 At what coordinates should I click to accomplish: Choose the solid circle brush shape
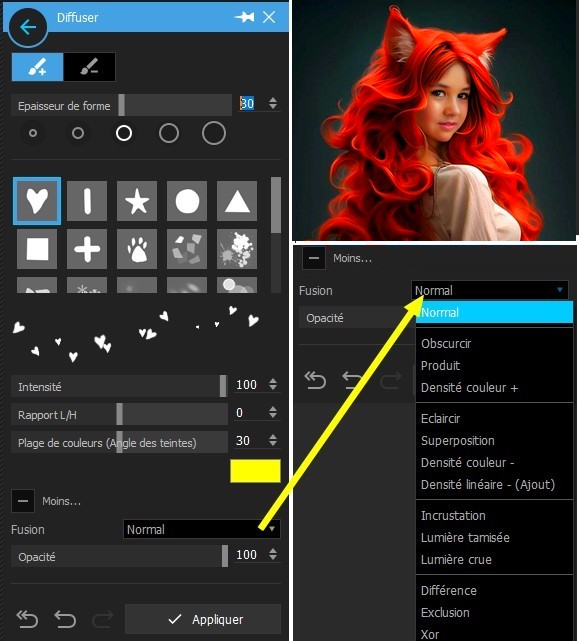click(187, 201)
